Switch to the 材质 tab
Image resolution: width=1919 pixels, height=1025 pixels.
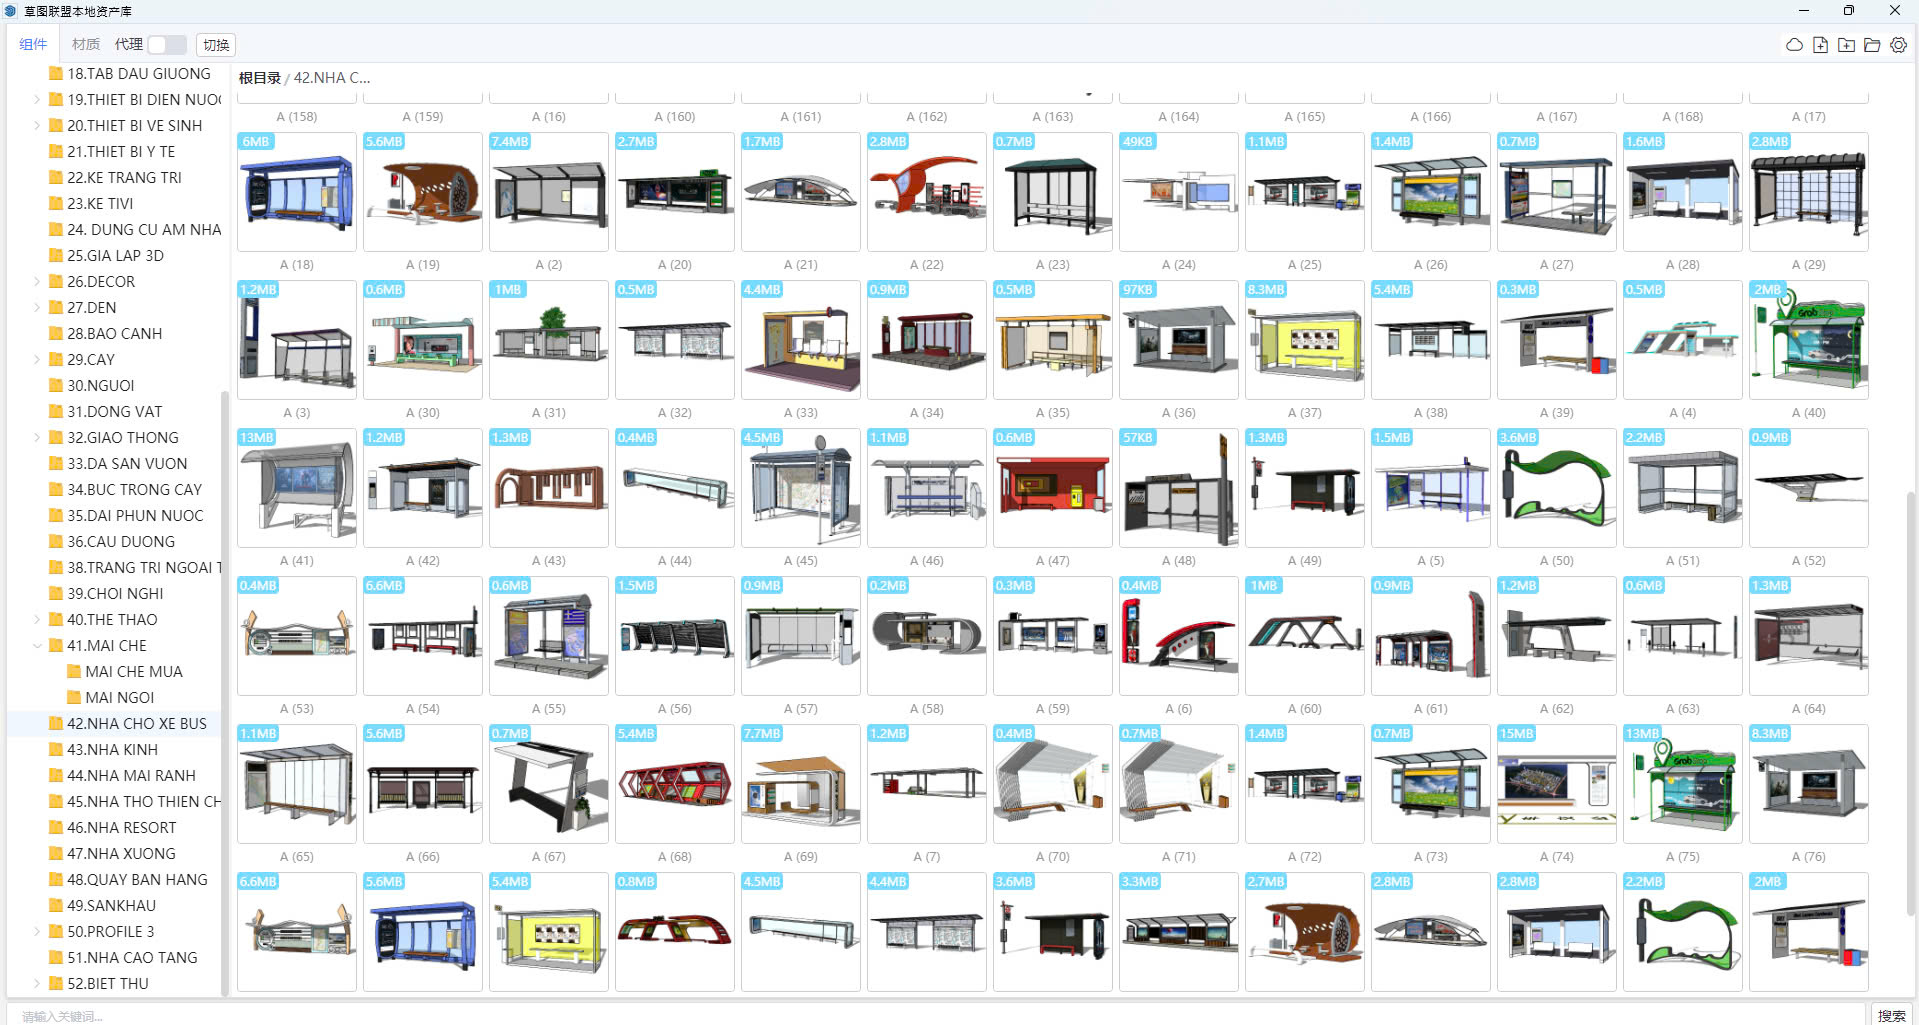click(x=86, y=45)
